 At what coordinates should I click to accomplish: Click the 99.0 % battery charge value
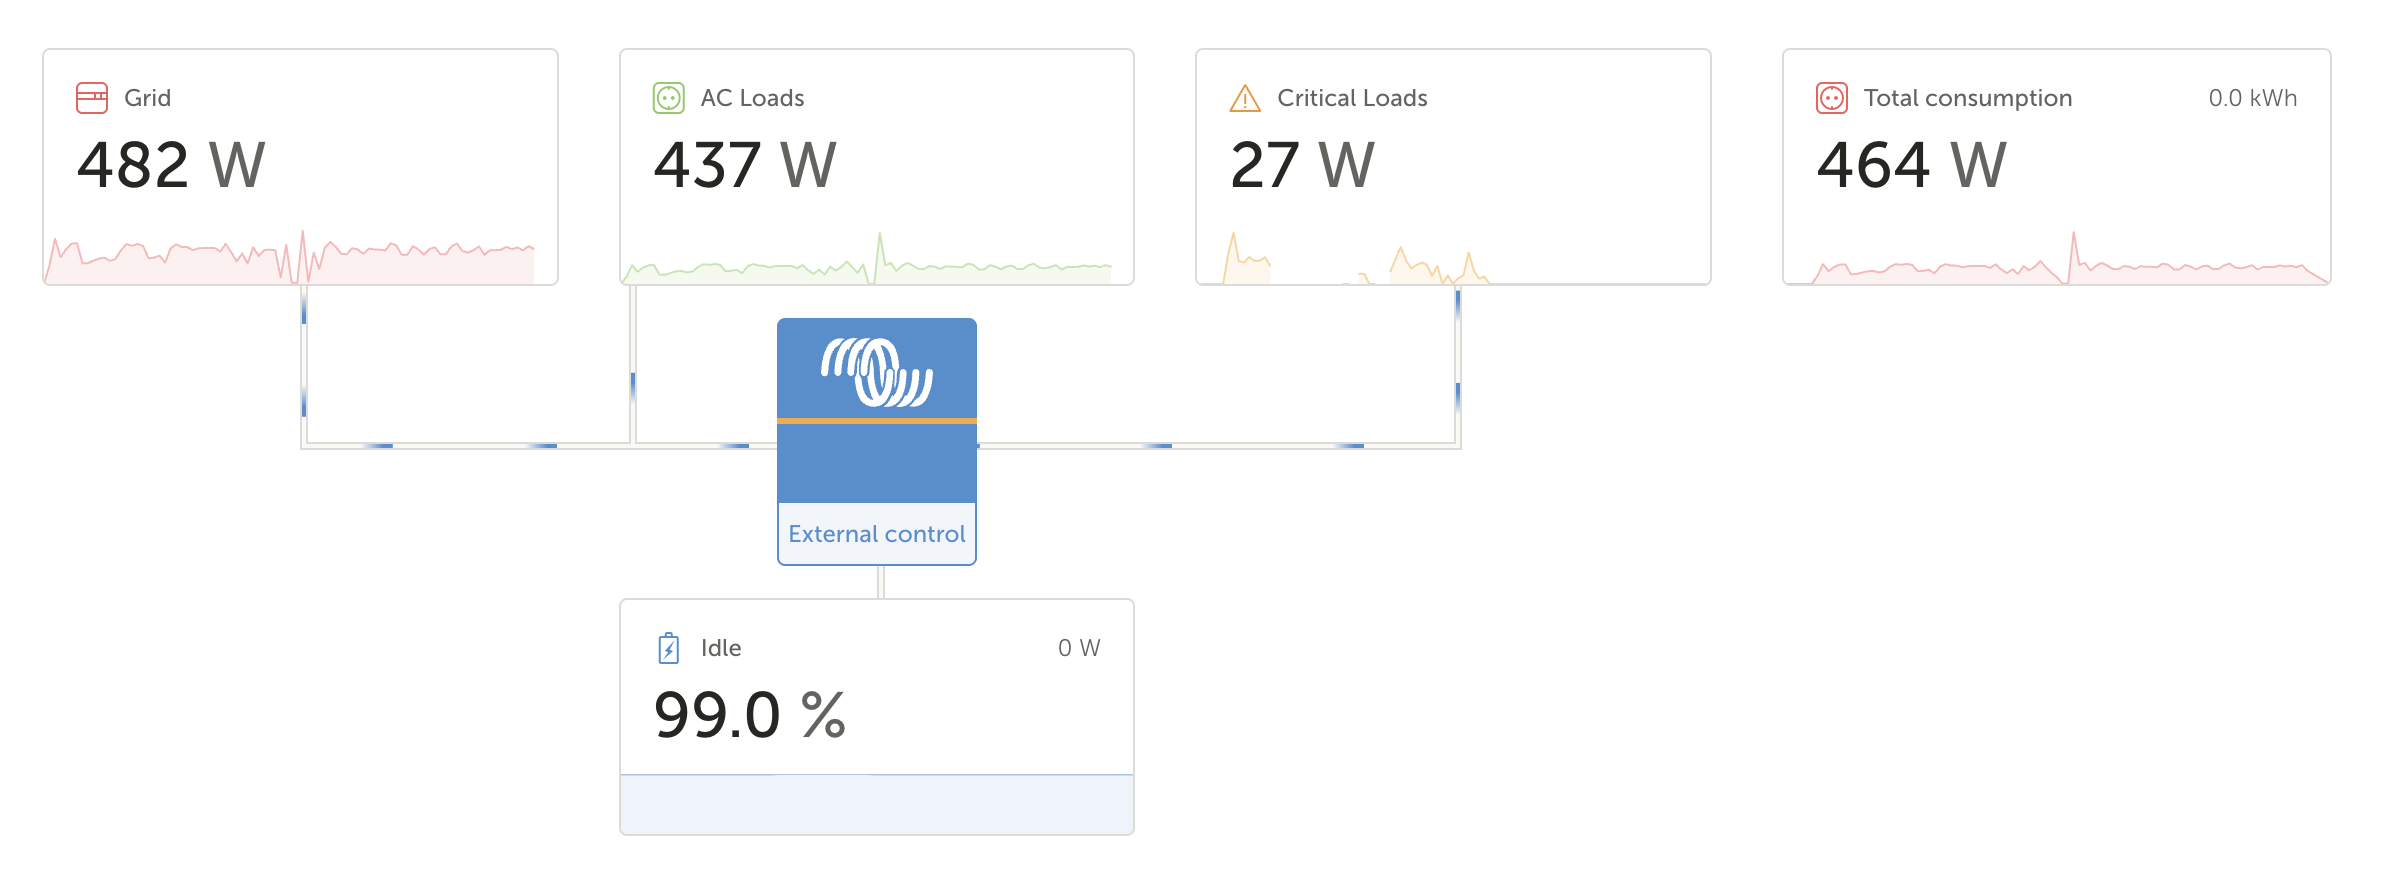pyautogui.click(x=750, y=715)
